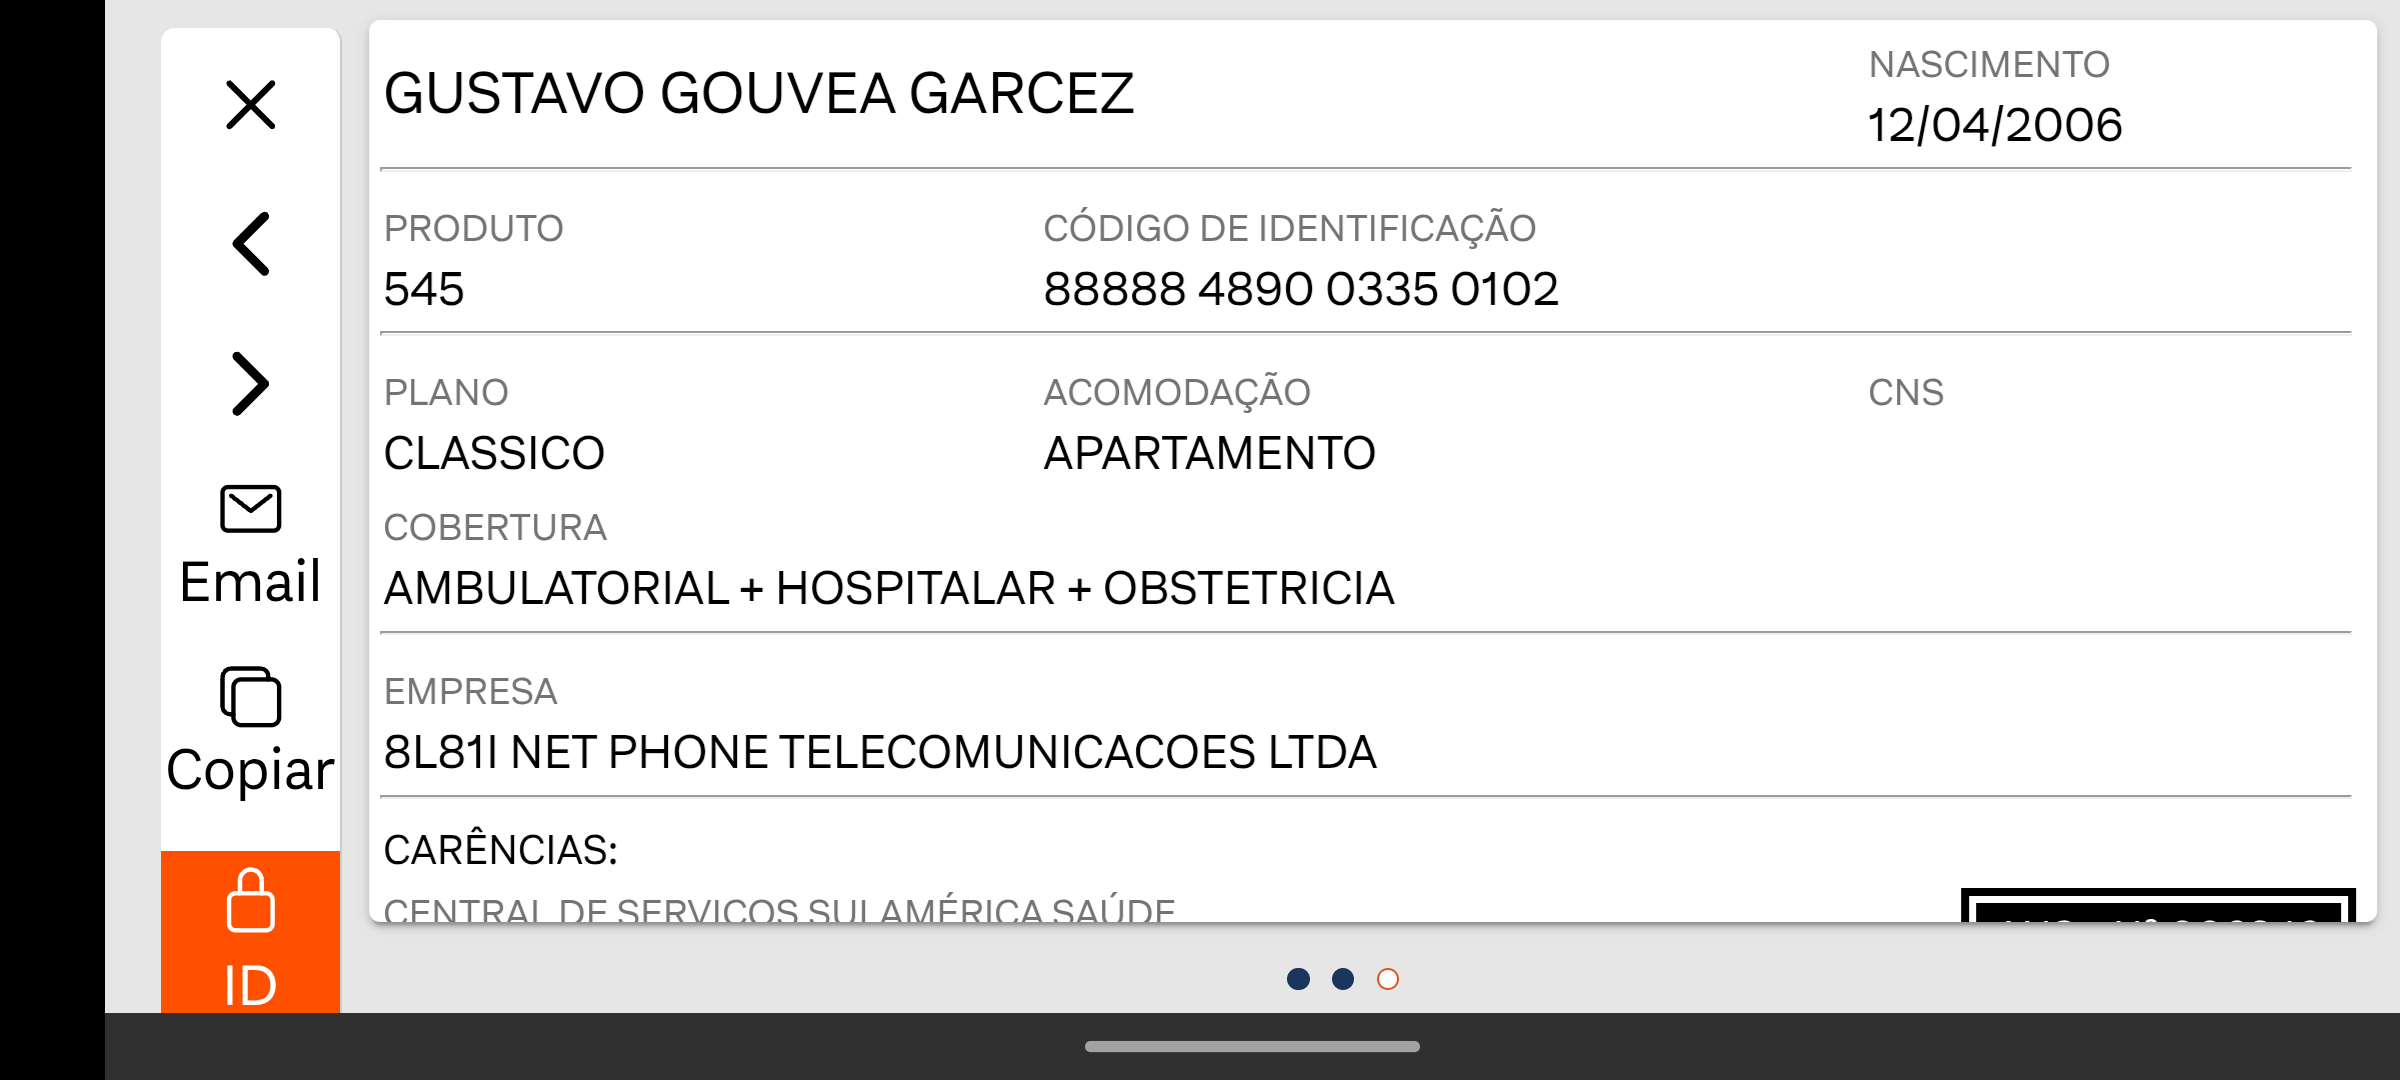Select the first page indicator dot

tap(1298, 979)
